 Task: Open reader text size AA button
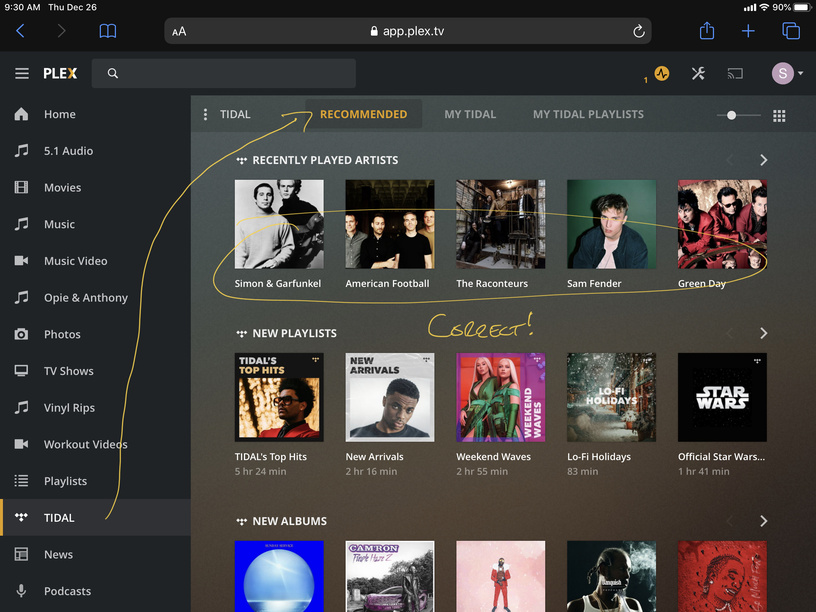pos(179,32)
